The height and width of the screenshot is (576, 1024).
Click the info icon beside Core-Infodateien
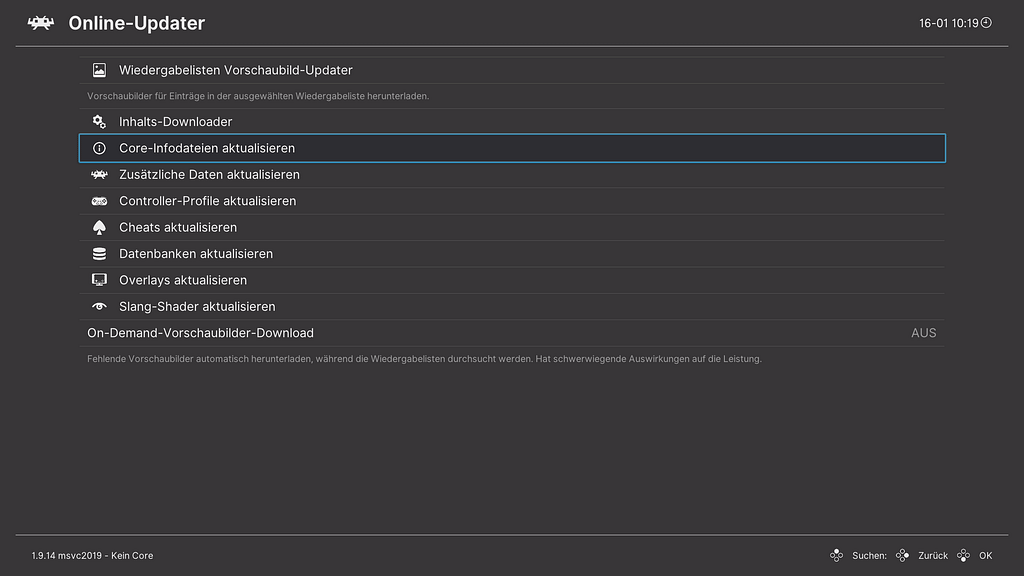99,148
